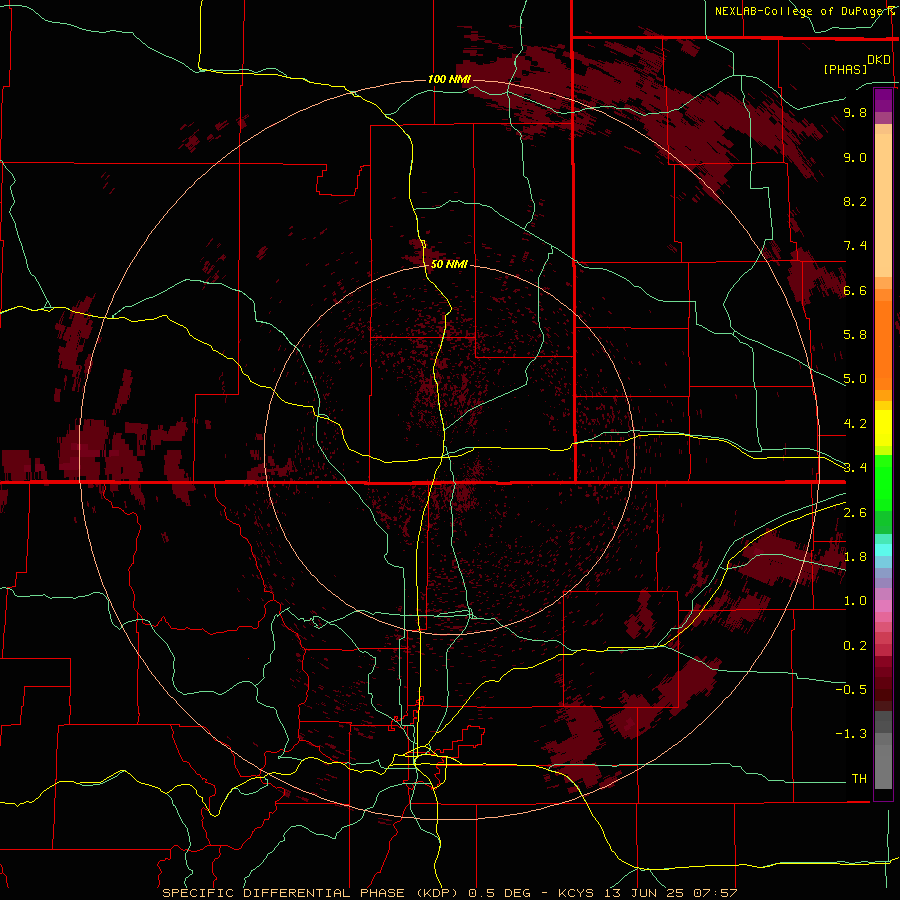Select the 1.8 scale label
The height and width of the screenshot is (900, 900).
[855, 557]
